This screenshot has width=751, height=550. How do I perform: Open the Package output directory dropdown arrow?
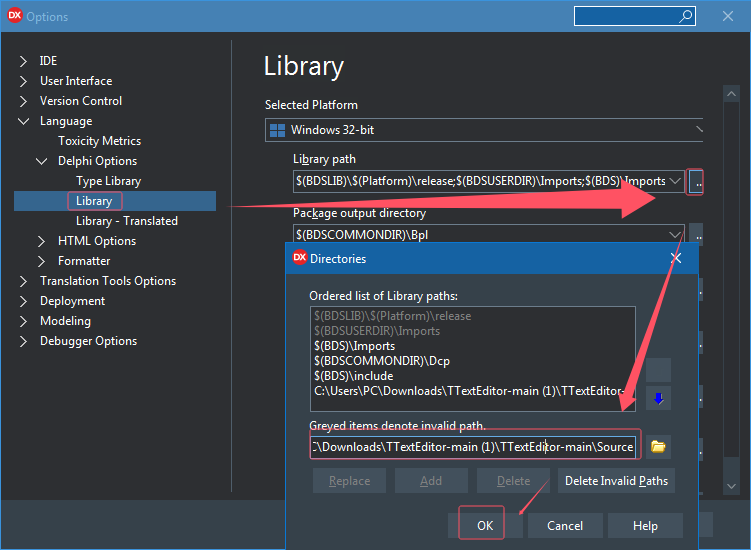[675, 235]
